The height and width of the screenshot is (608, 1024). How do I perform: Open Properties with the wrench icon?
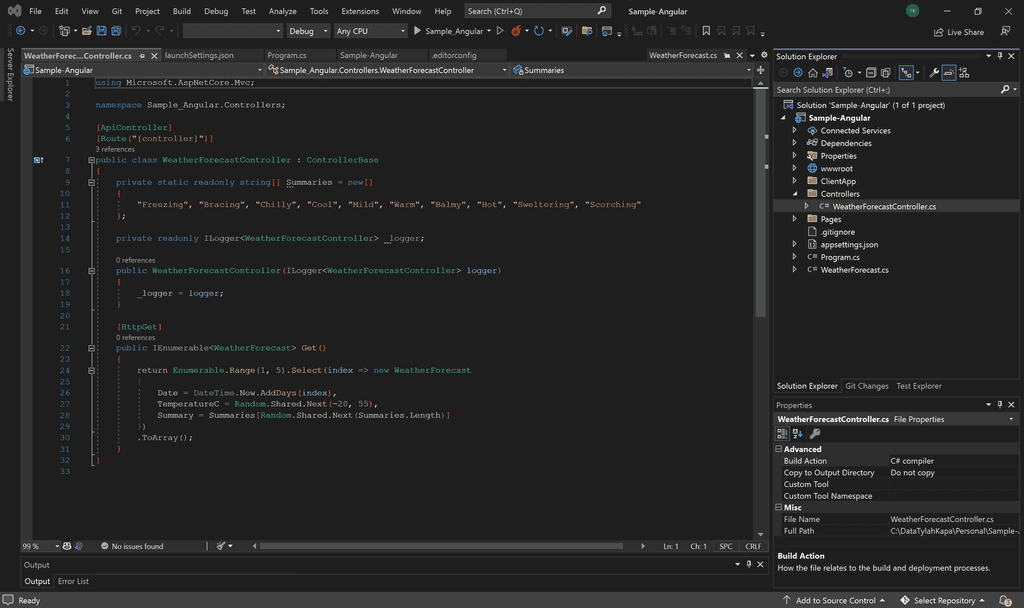935,74
